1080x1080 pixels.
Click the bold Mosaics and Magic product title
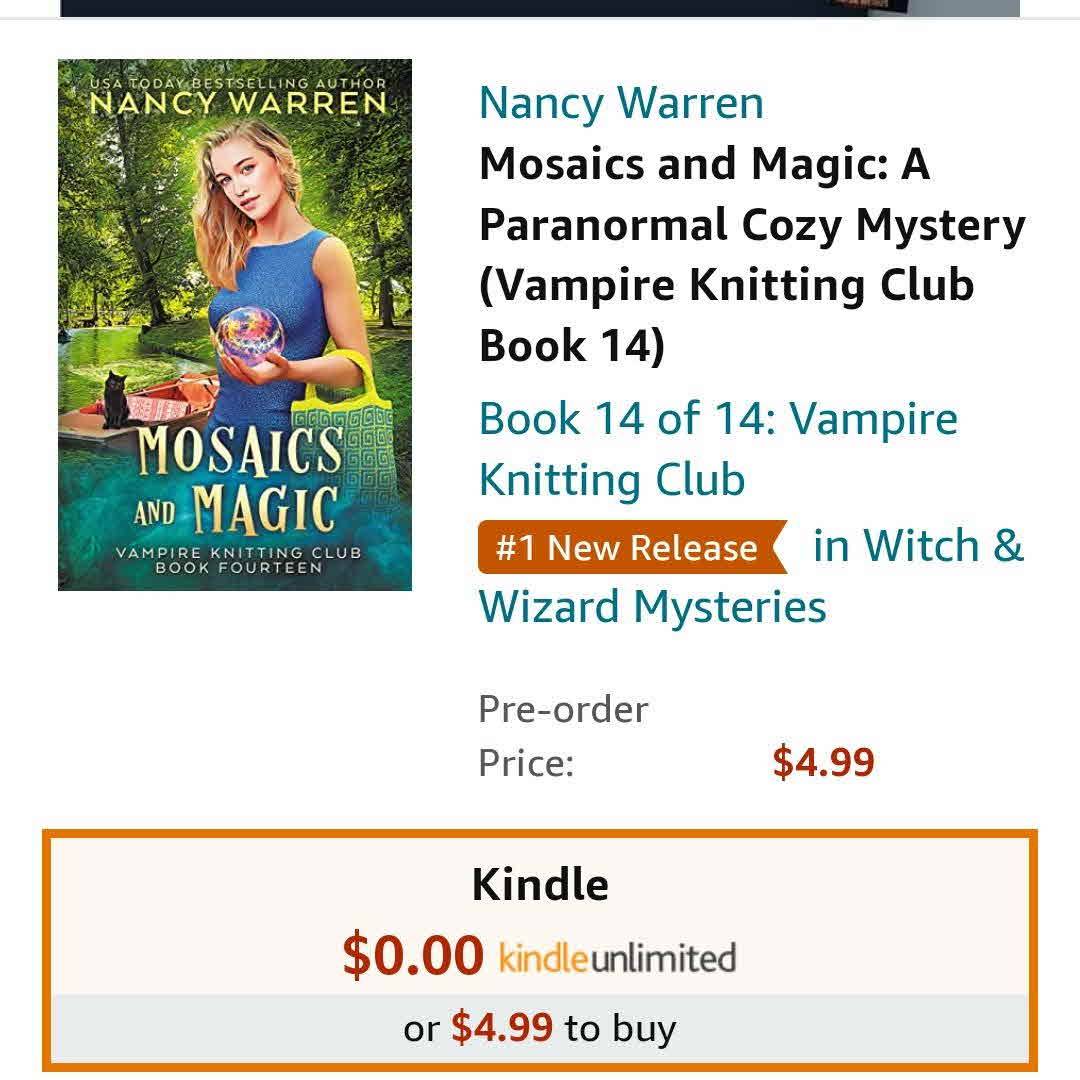[752, 255]
